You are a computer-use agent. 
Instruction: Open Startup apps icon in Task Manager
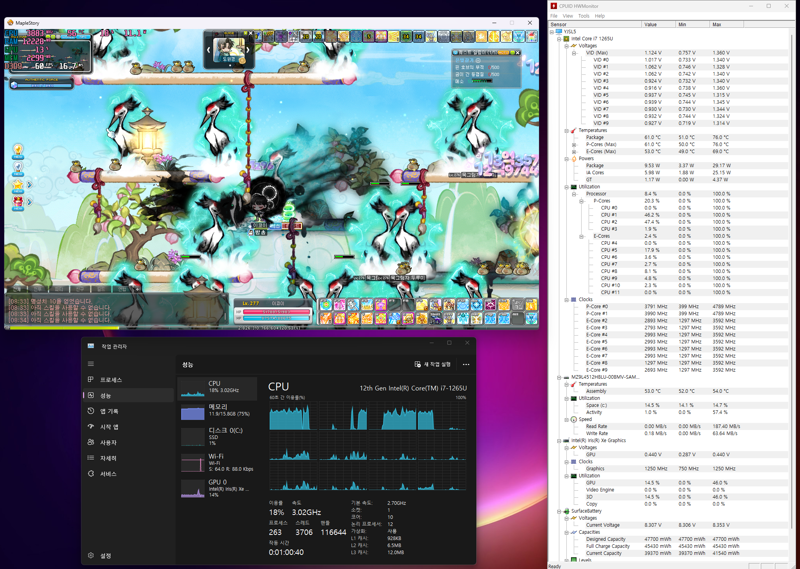pos(91,427)
